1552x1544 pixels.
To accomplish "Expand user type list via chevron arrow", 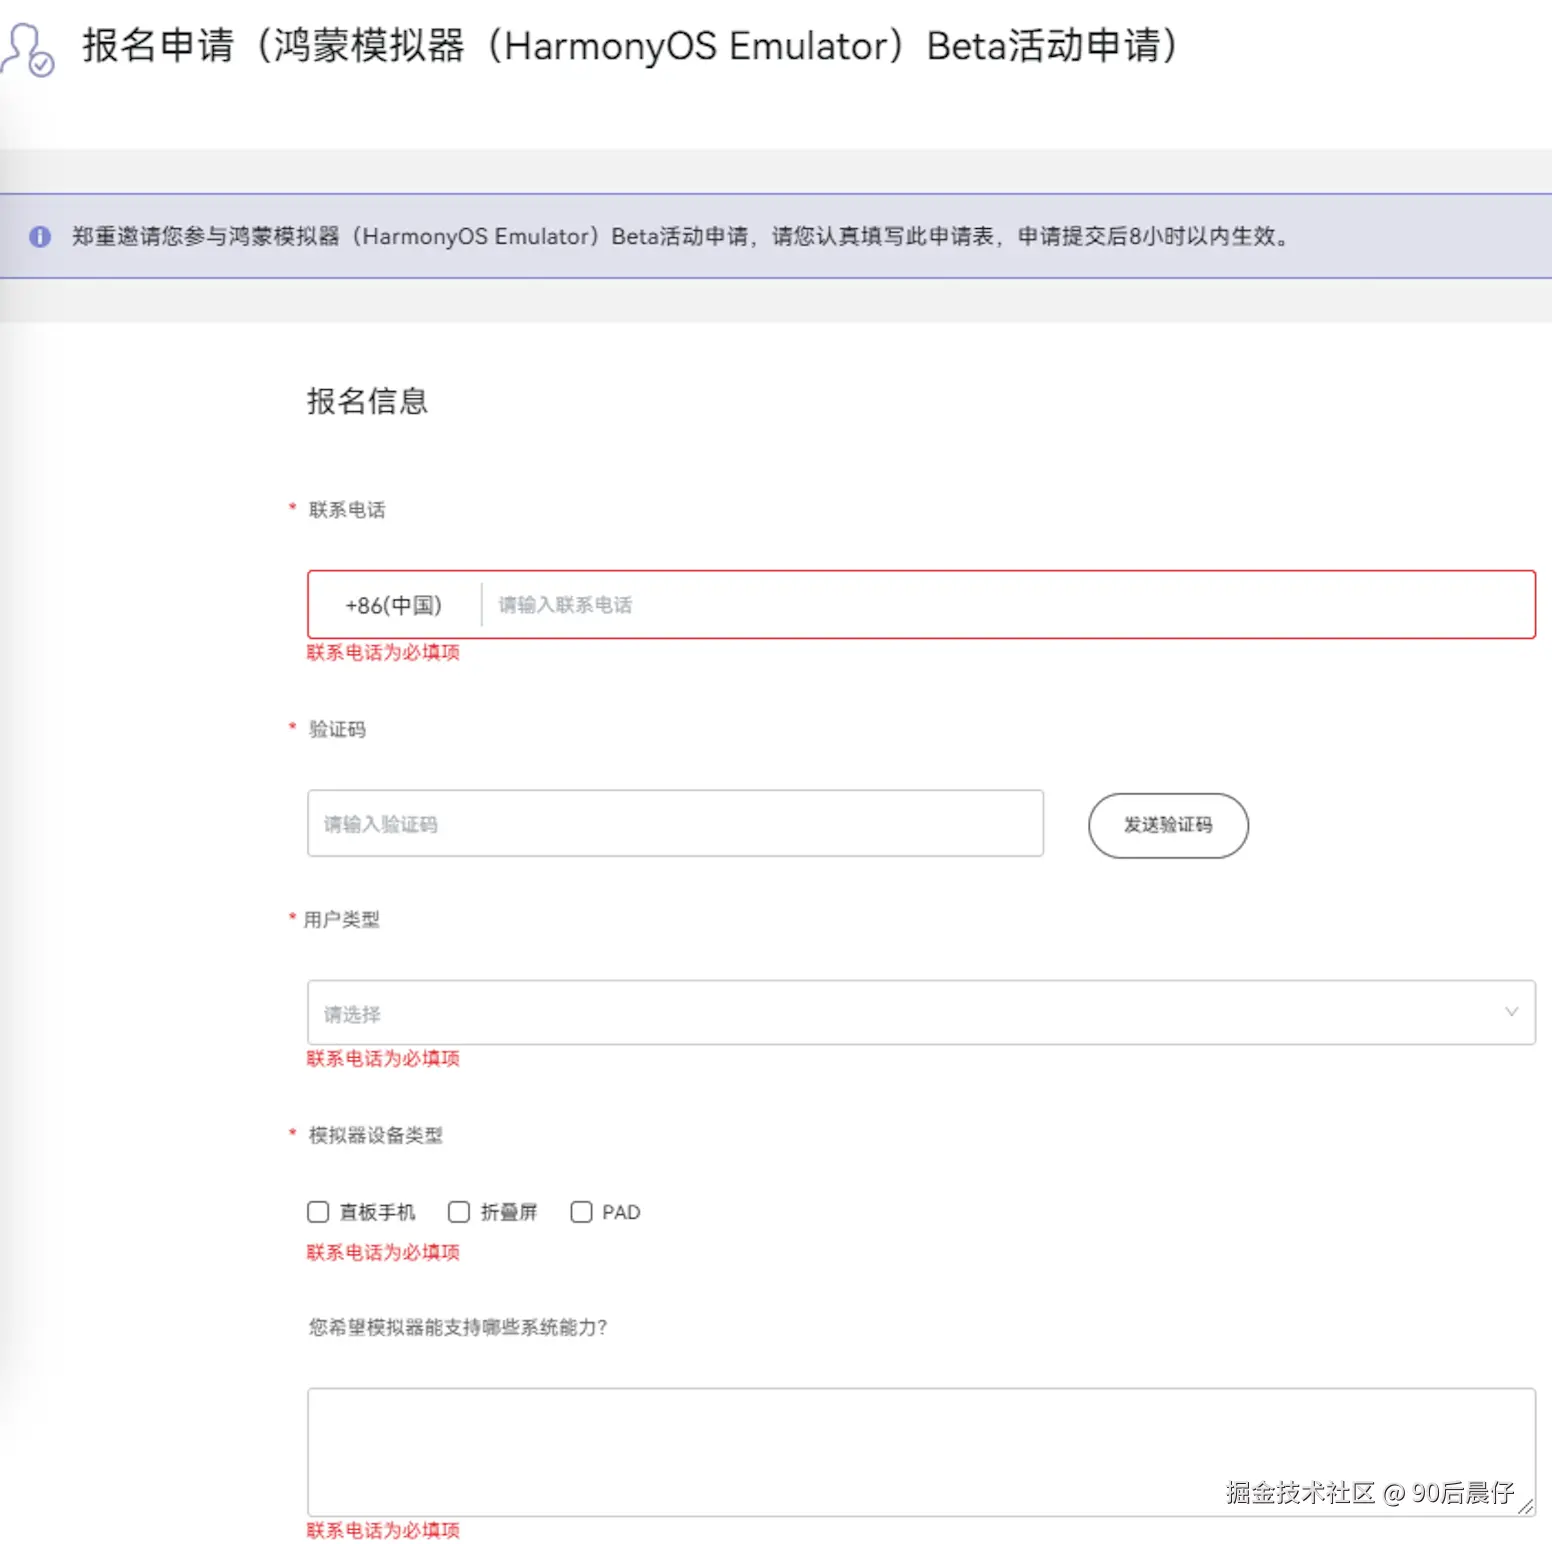I will [1511, 1012].
